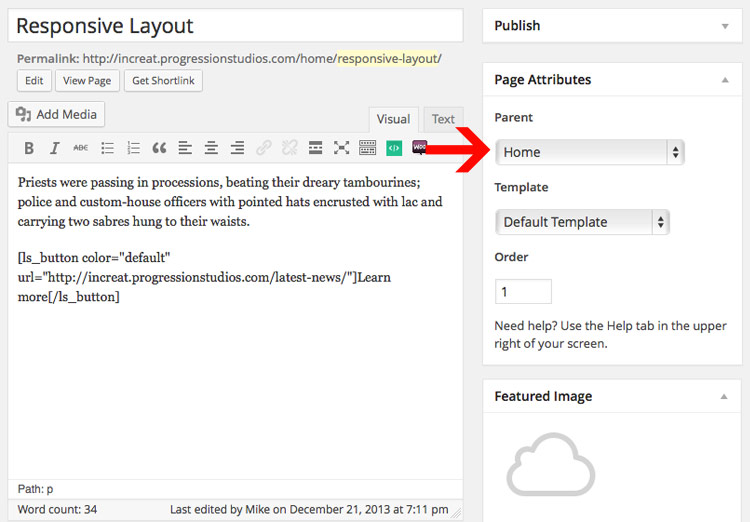Switch to the Text editor tab

point(443,119)
